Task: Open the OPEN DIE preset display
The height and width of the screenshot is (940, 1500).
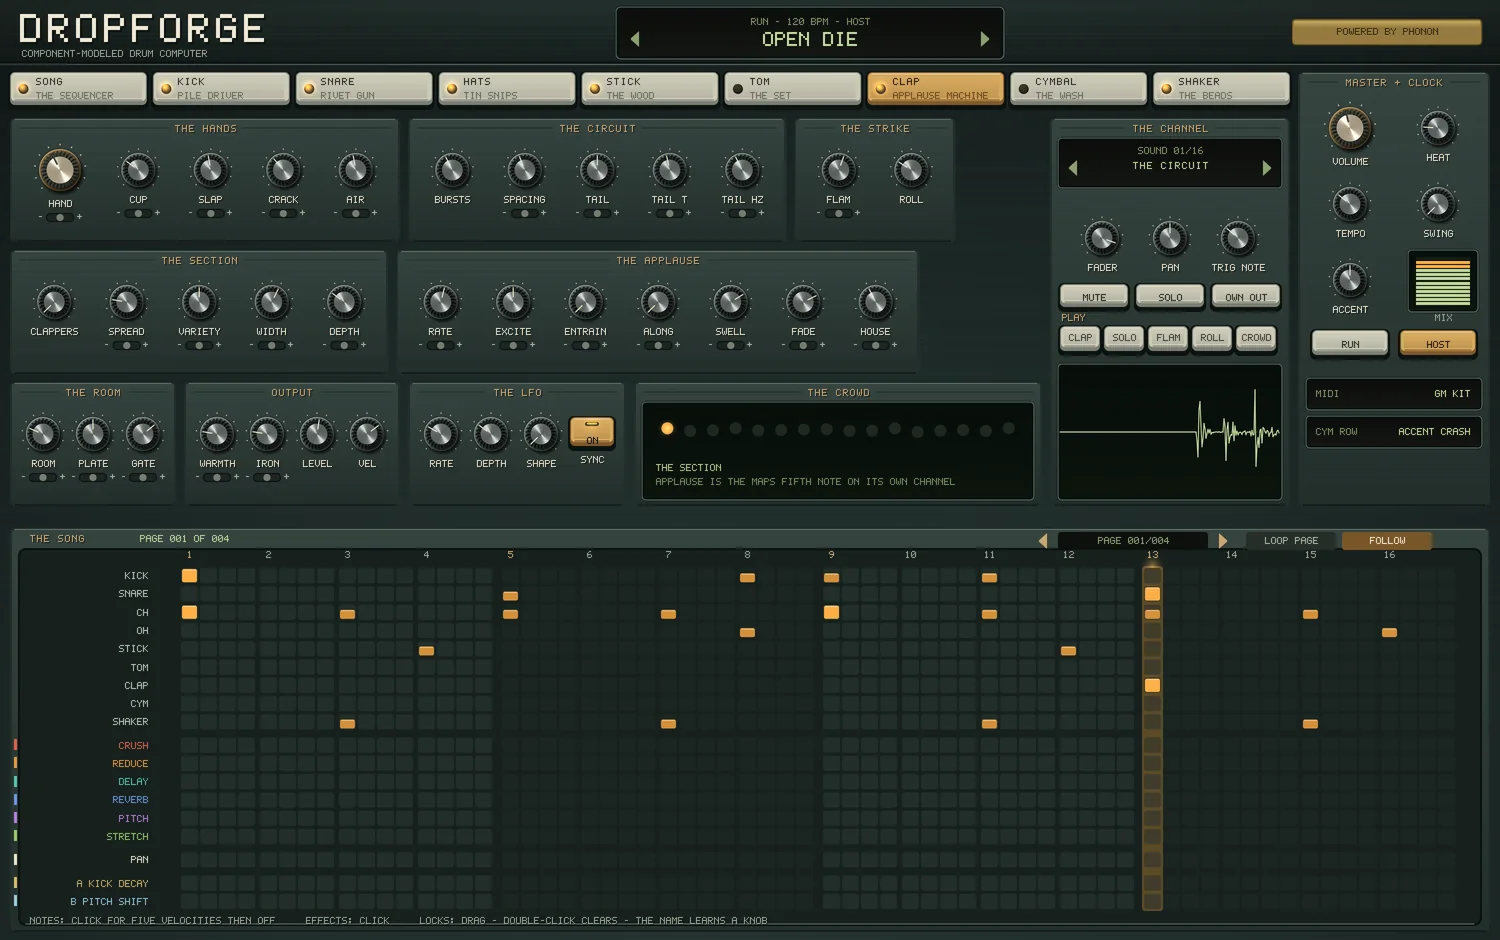Action: (810, 33)
